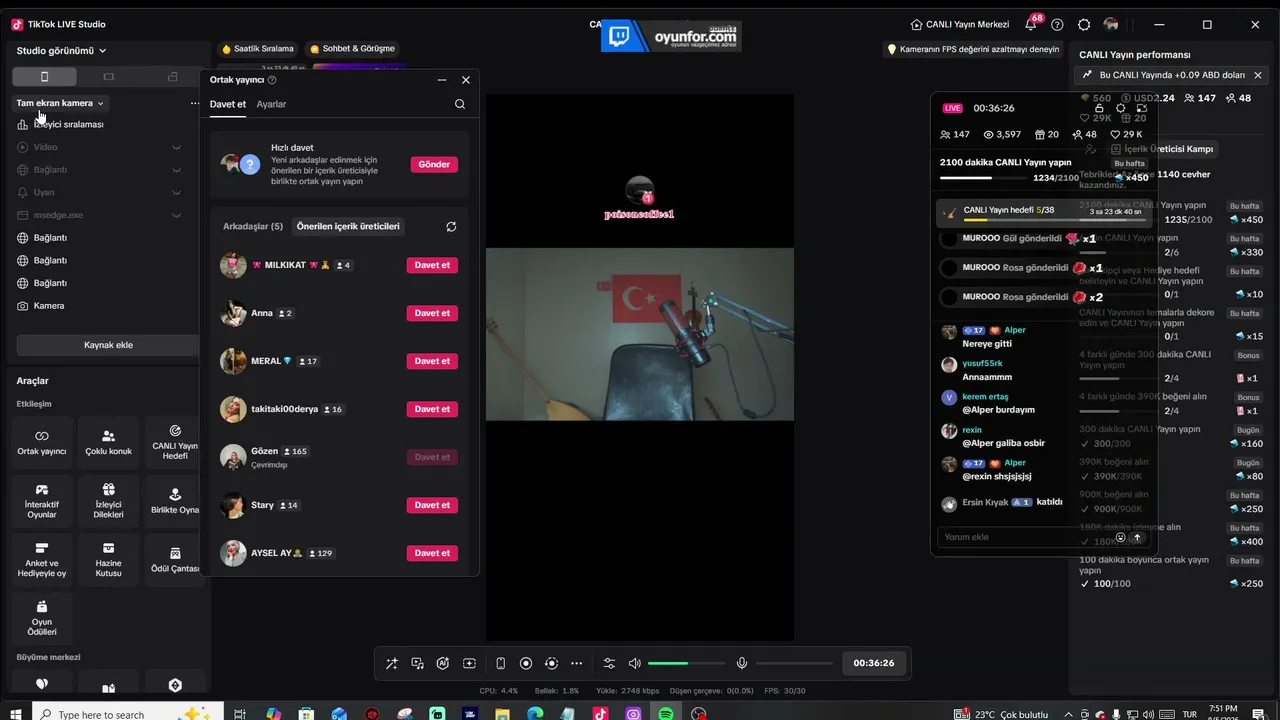Invite MILKIKAT with Davet et
1280x720 pixels.
click(432, 265)
